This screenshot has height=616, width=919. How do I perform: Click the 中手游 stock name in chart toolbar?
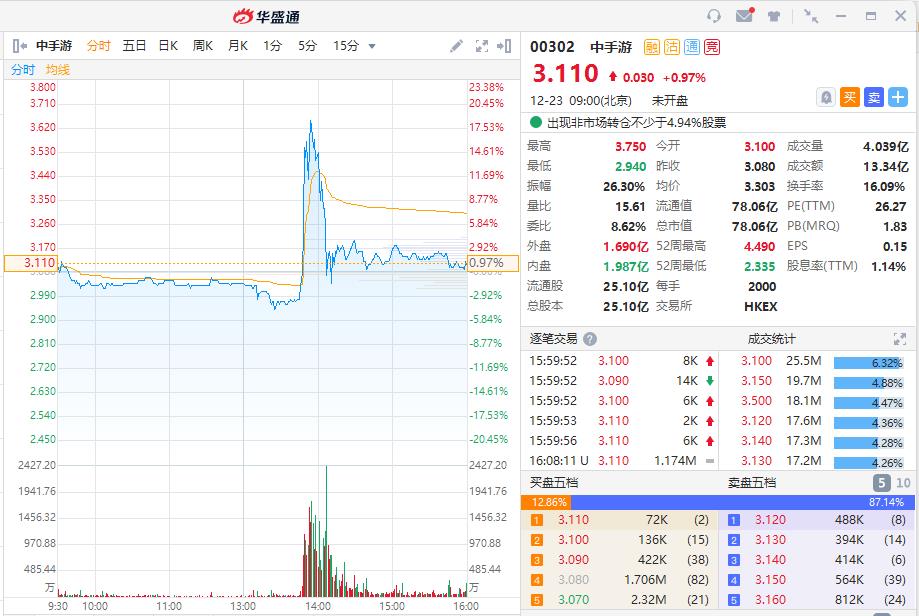pos(54,46)
